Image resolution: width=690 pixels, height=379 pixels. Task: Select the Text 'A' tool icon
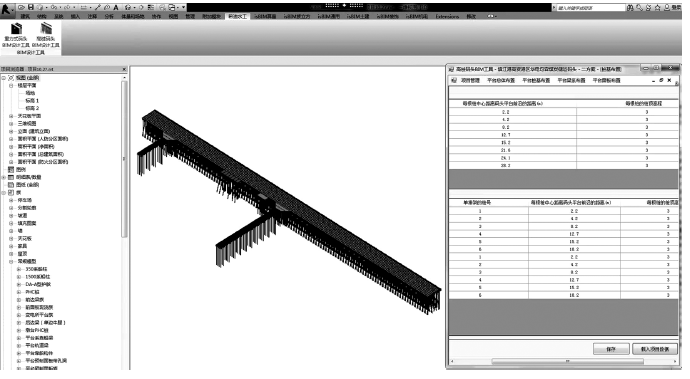click(x=116, y=7)
